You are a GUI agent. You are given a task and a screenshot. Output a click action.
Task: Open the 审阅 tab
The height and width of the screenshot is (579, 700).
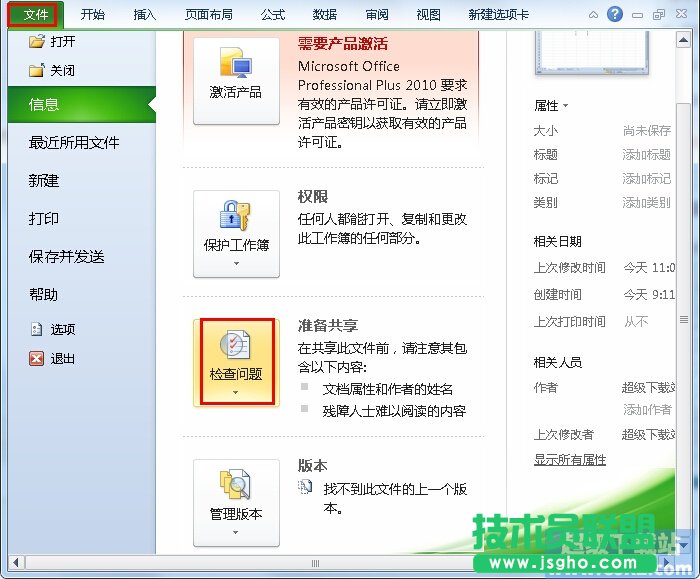coord(377,15)
